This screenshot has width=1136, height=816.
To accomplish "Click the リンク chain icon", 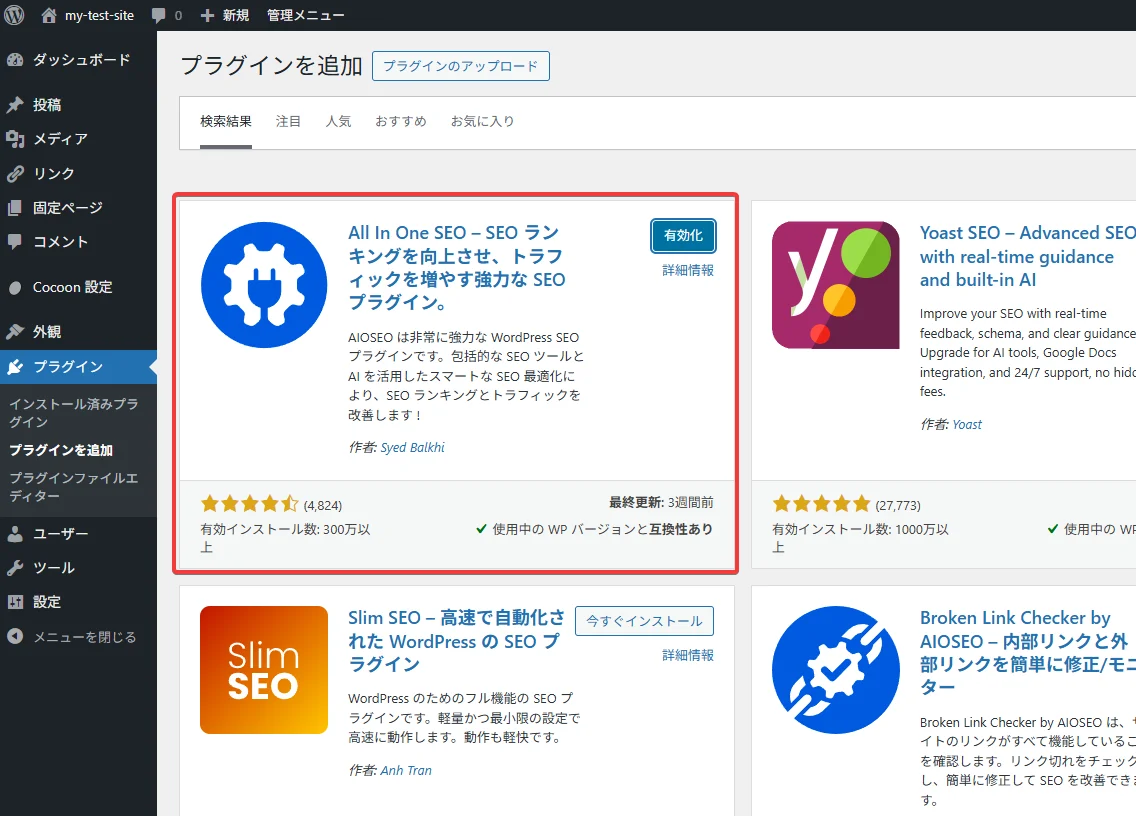I will coord(15,173).
